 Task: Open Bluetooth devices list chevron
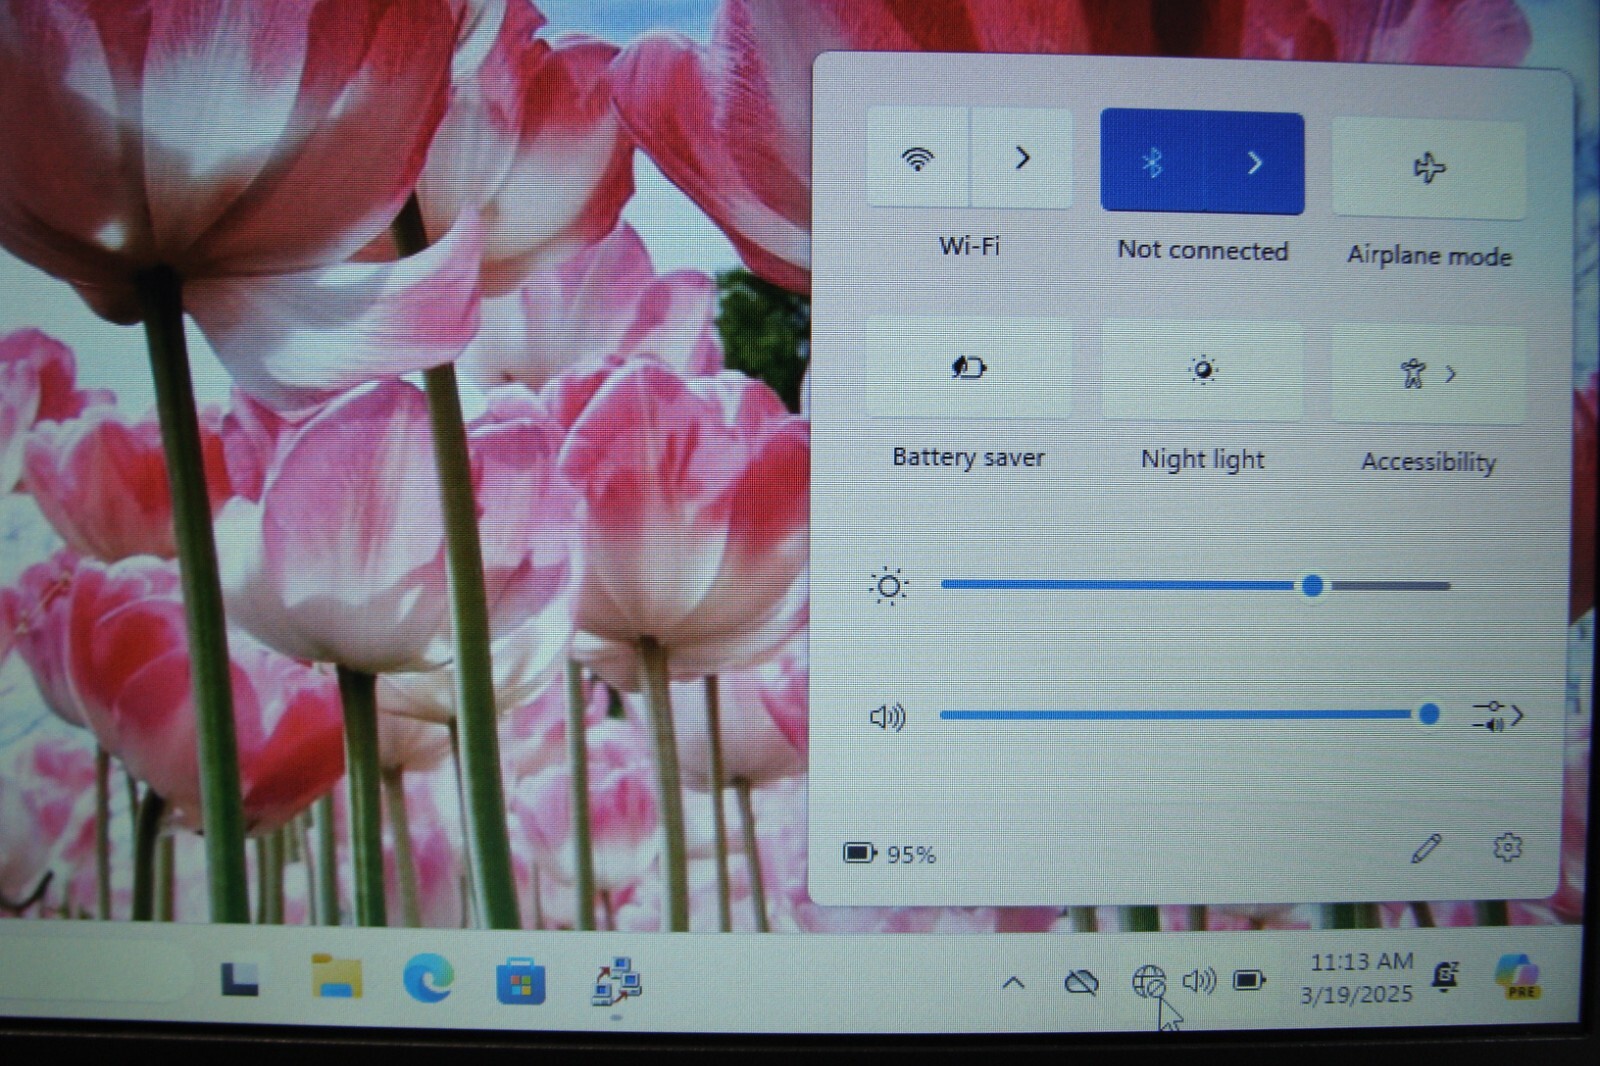click(1254, 163)
